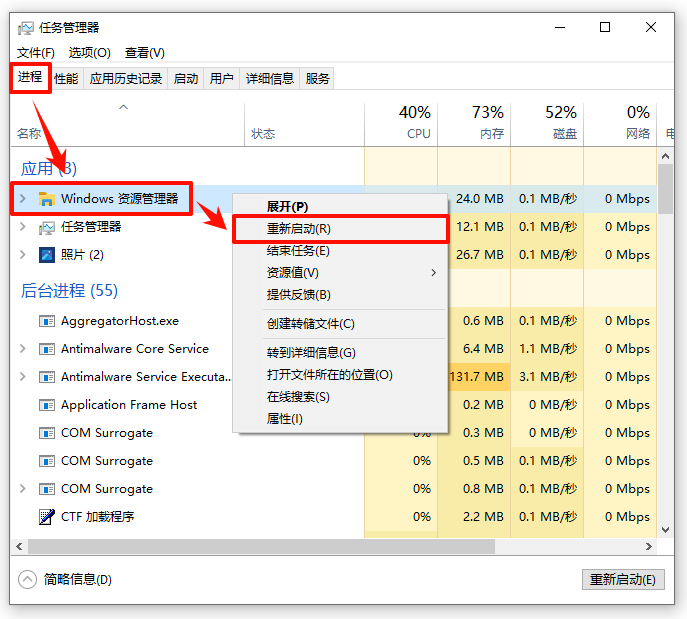Click the CTF 加载程序 pen icon
The width and height of the screenshot is (687, 619).
click(46, 517)
